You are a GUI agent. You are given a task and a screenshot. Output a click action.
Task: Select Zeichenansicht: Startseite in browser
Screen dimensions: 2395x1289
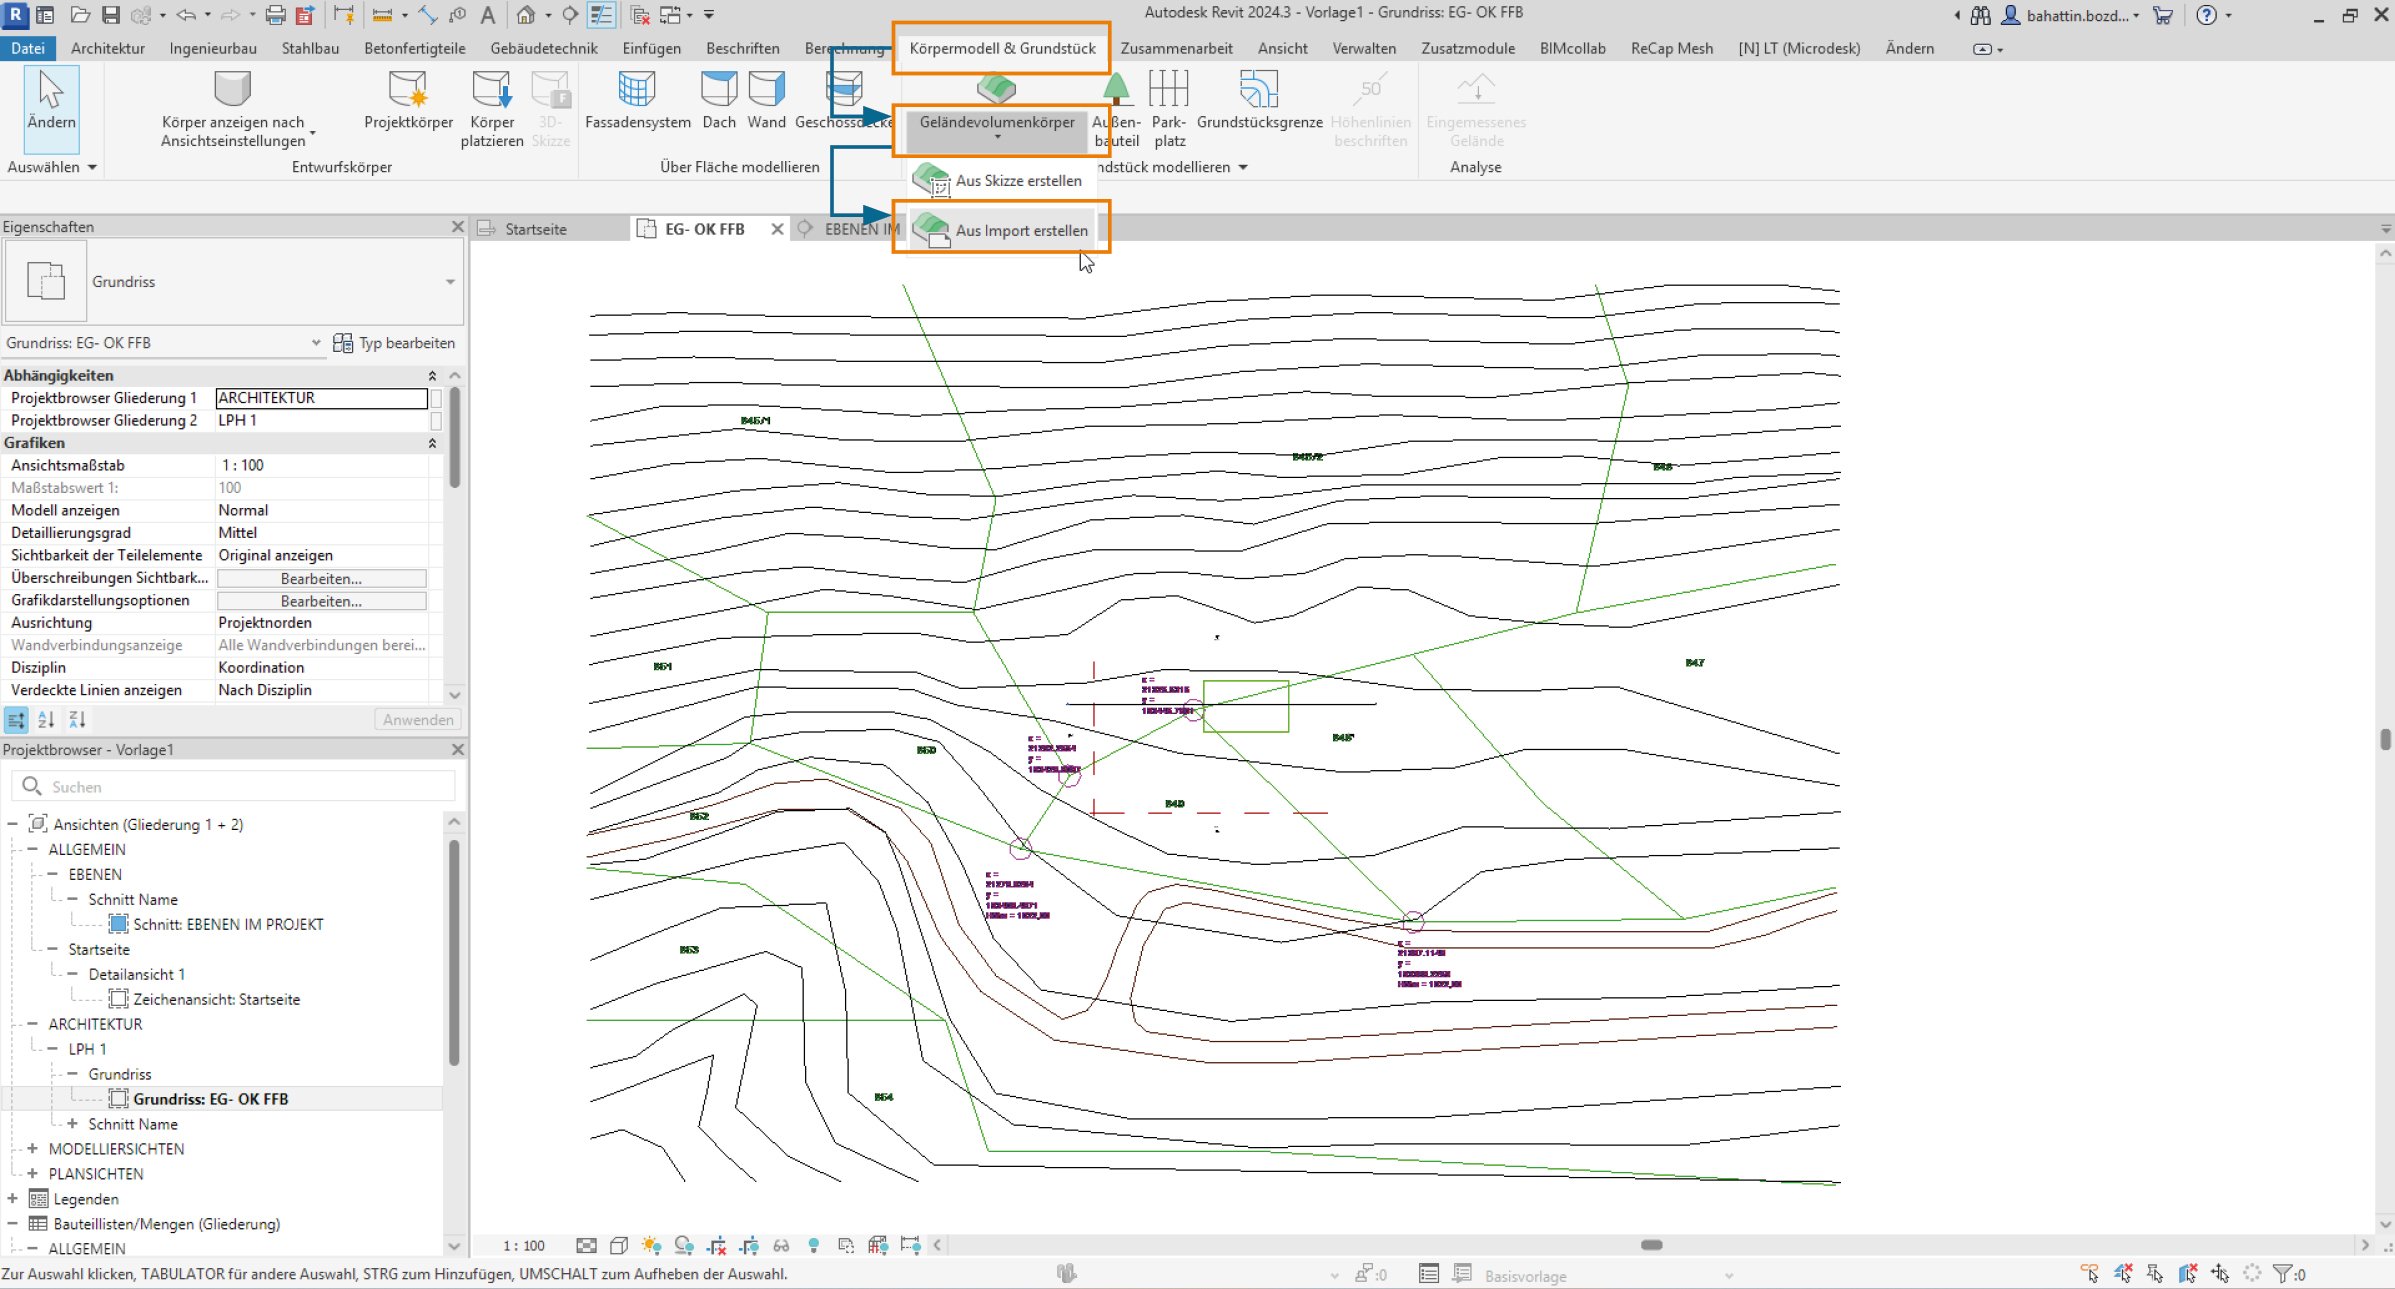(x=216, y=999)
